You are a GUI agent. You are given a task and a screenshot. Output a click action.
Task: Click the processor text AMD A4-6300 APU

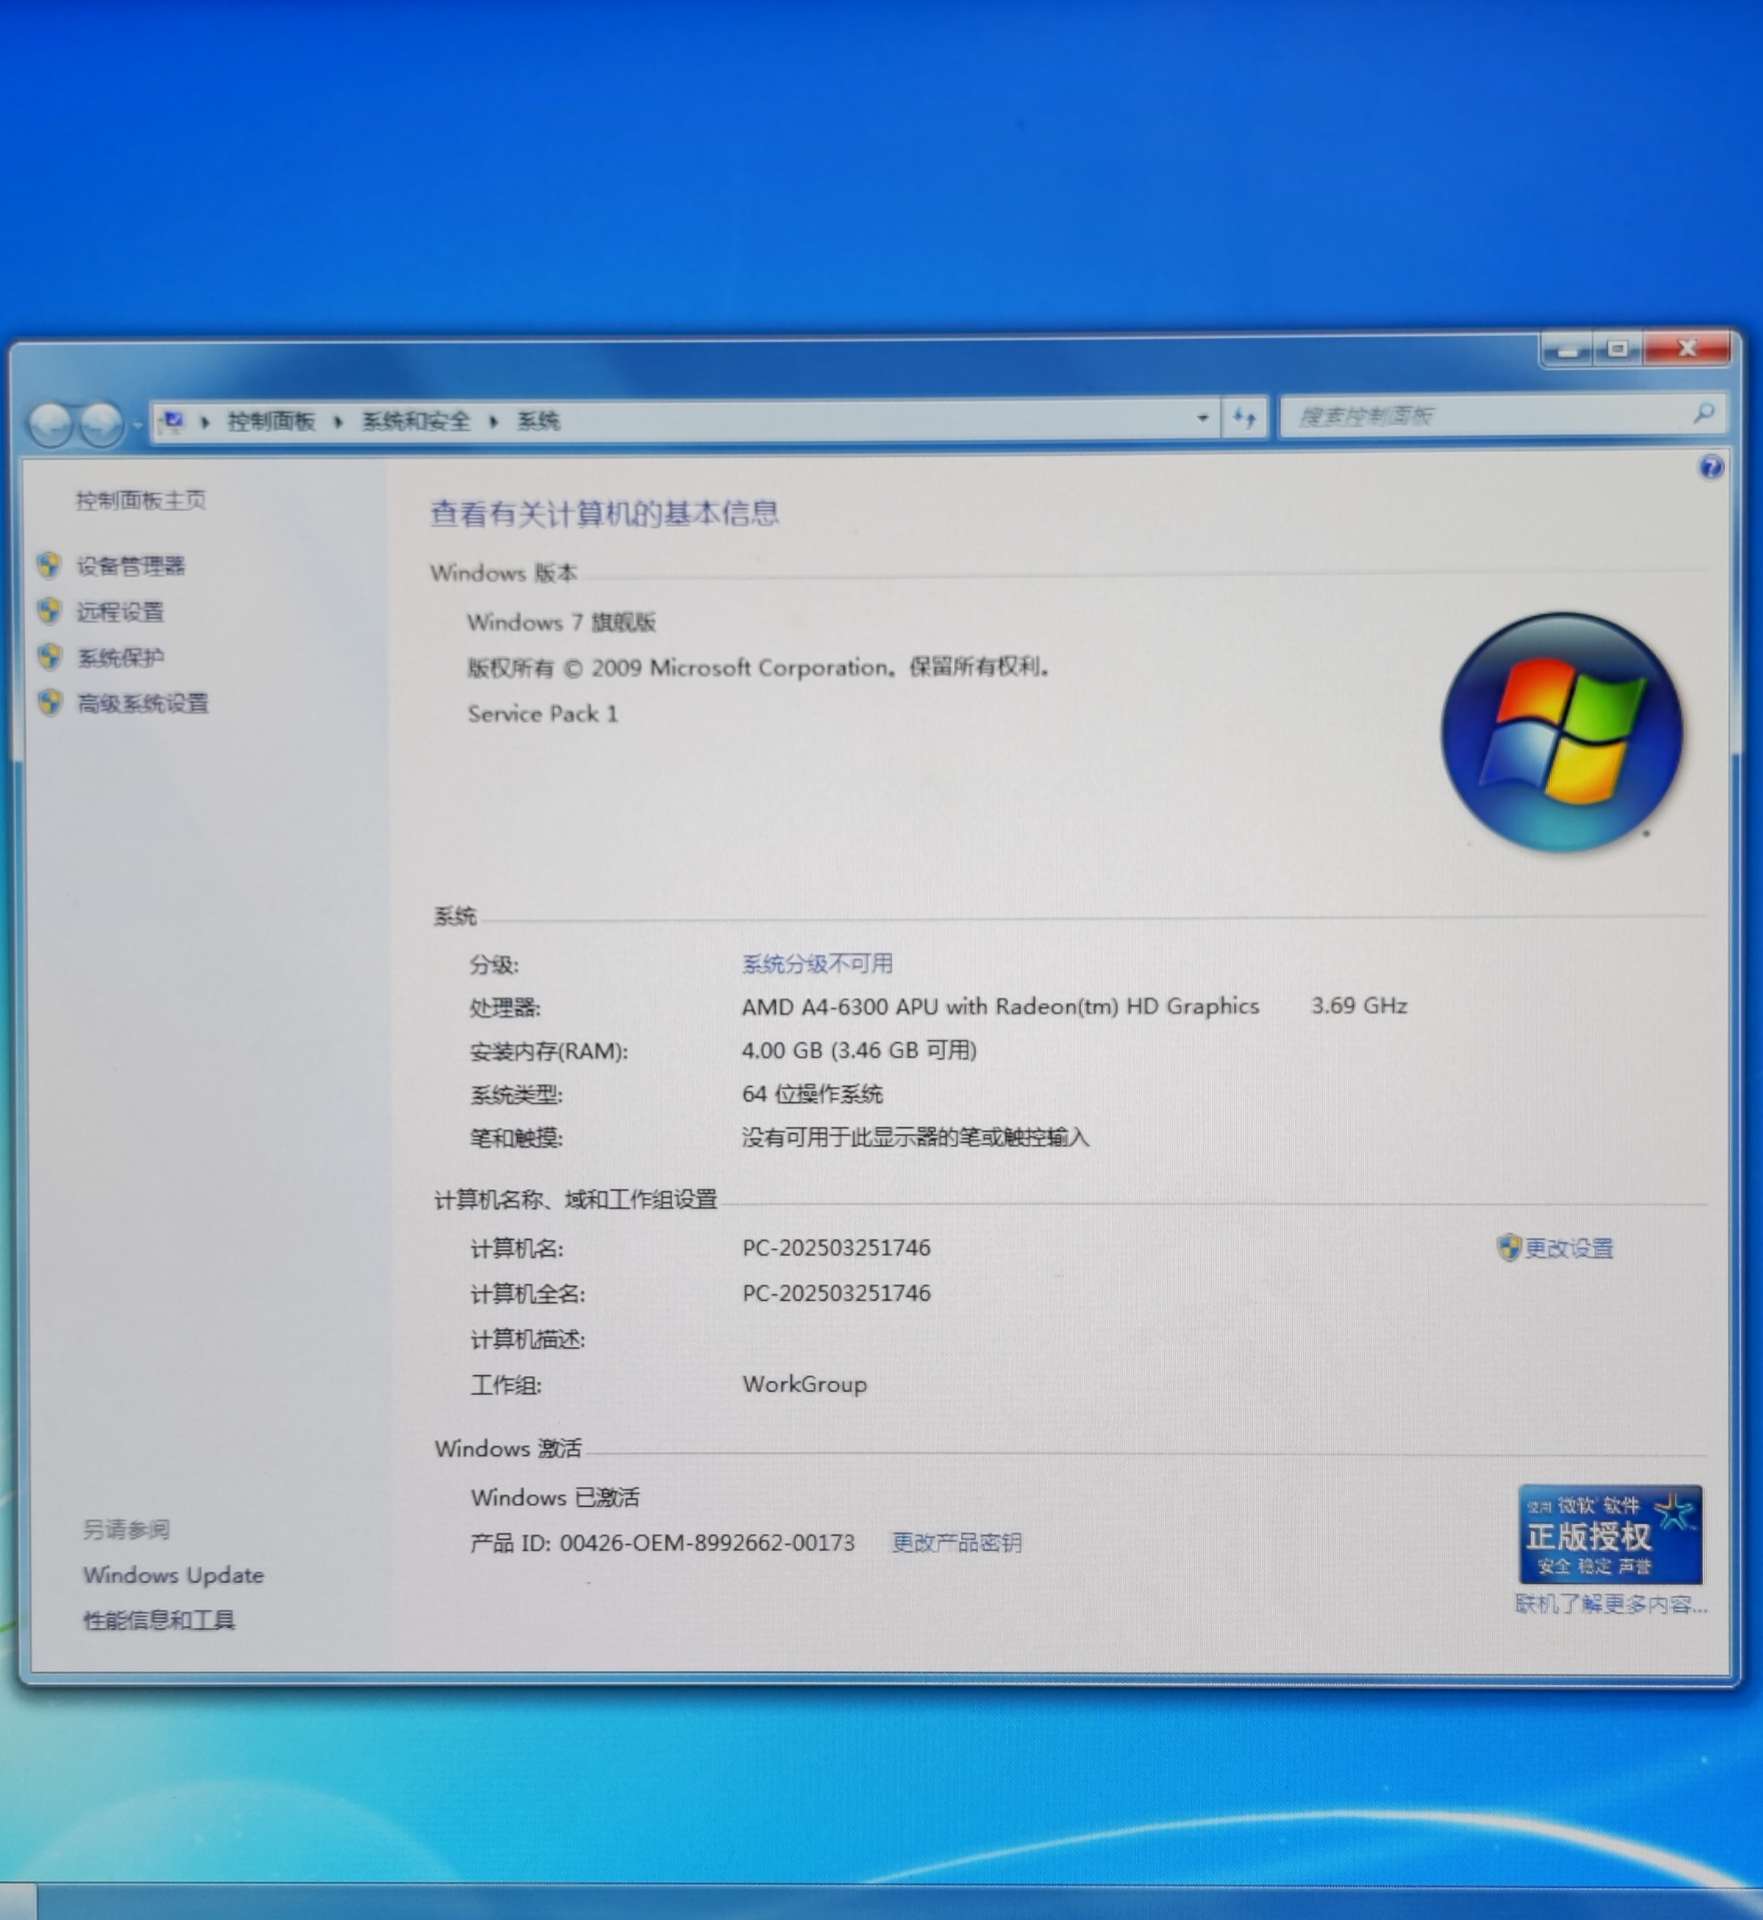(1000, 1006)
